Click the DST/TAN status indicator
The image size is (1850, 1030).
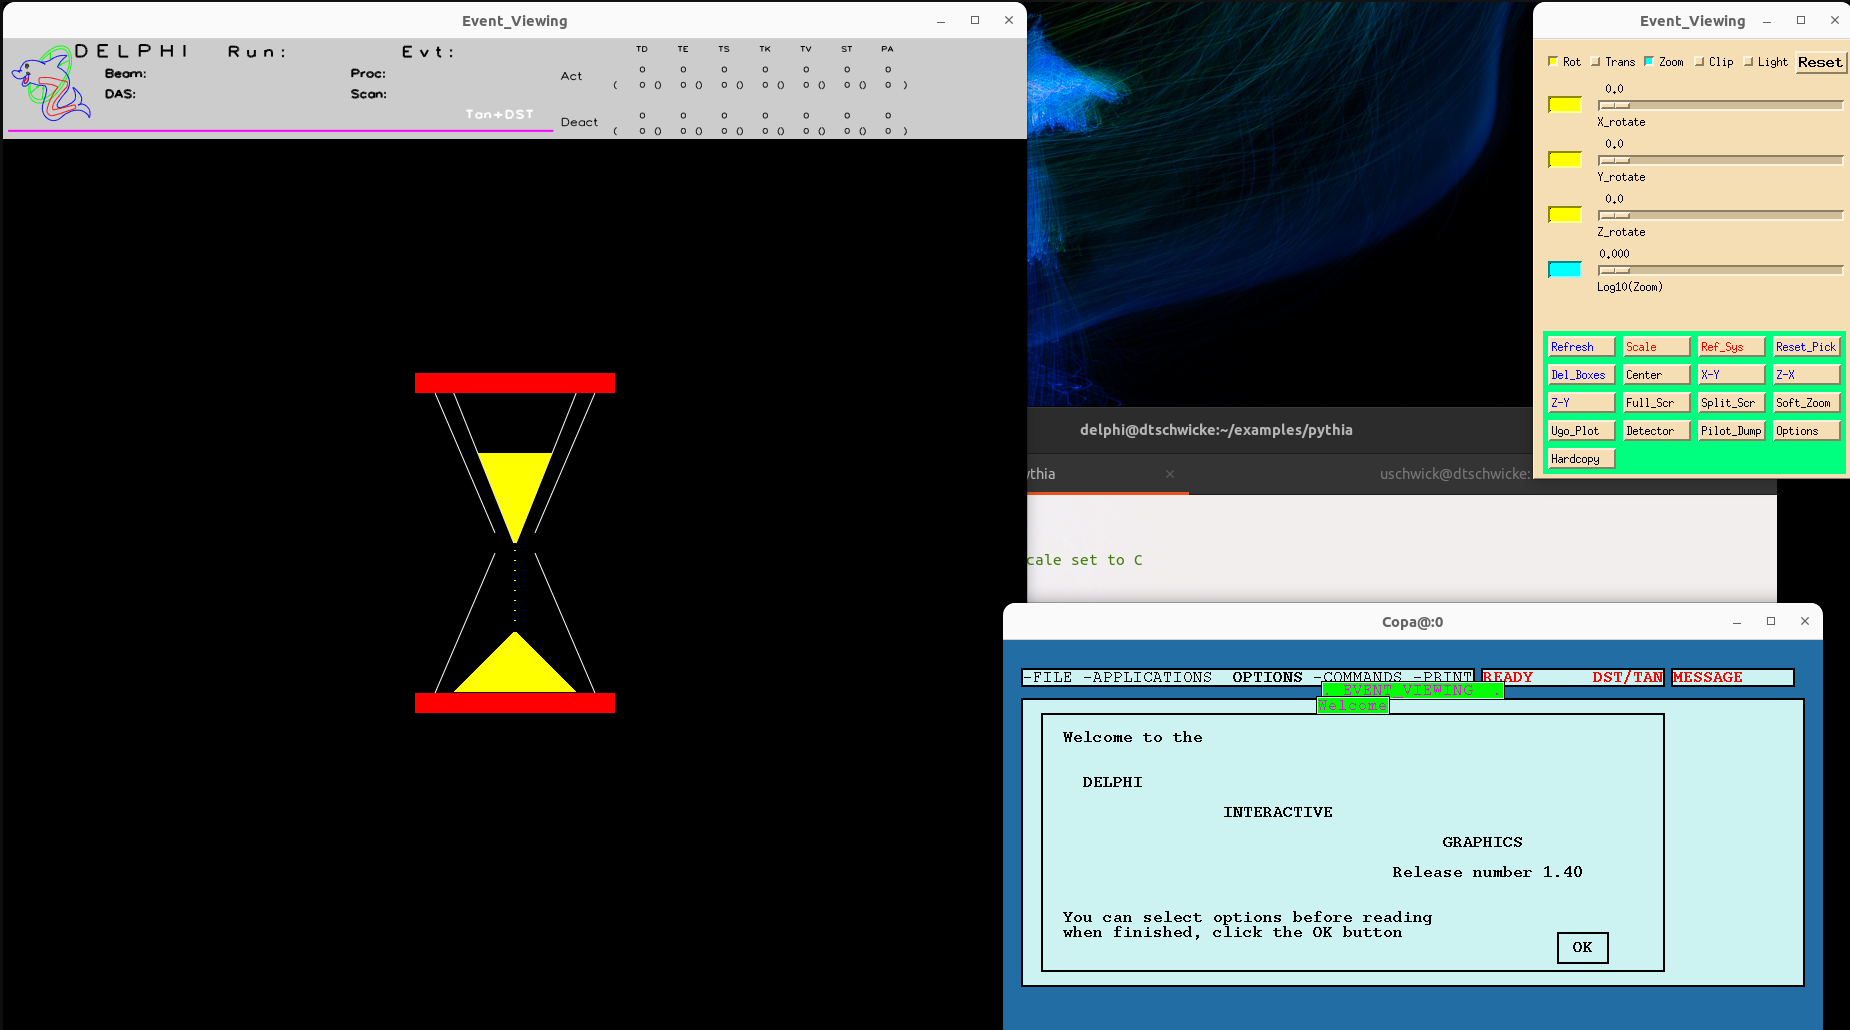coord(1627,677)
